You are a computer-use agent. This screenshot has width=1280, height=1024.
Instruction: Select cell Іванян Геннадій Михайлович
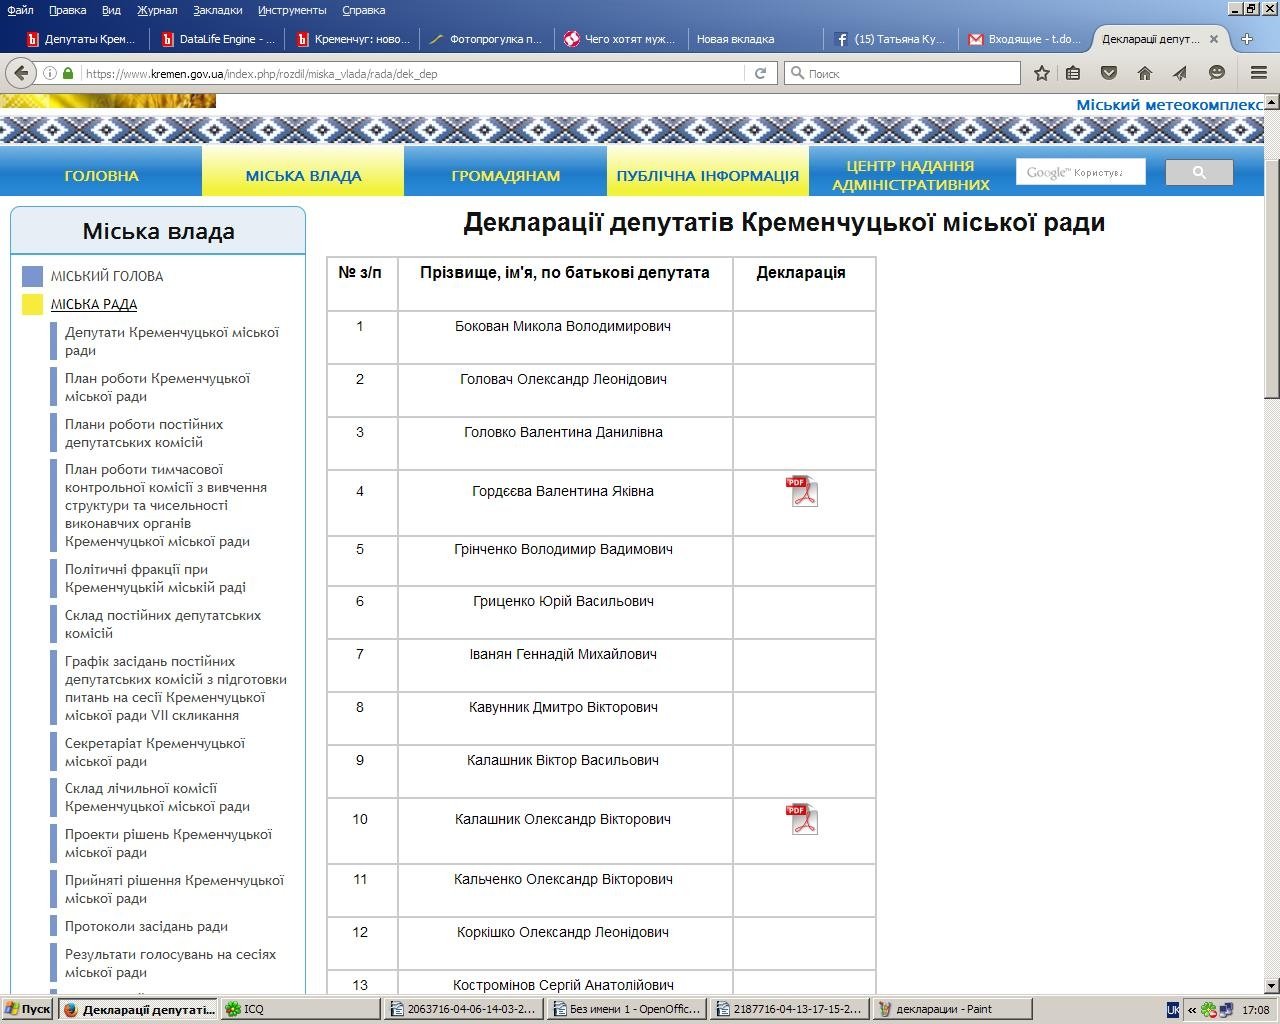pos(564,665)
